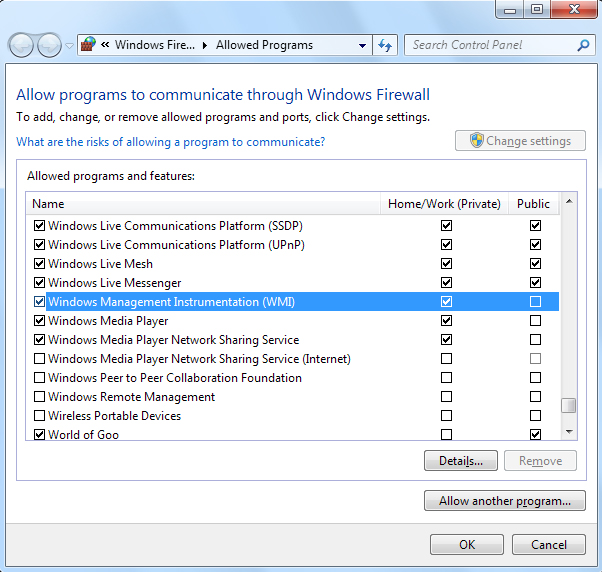Uncheck World of Goo name checkbox

(x=40, y=434)
